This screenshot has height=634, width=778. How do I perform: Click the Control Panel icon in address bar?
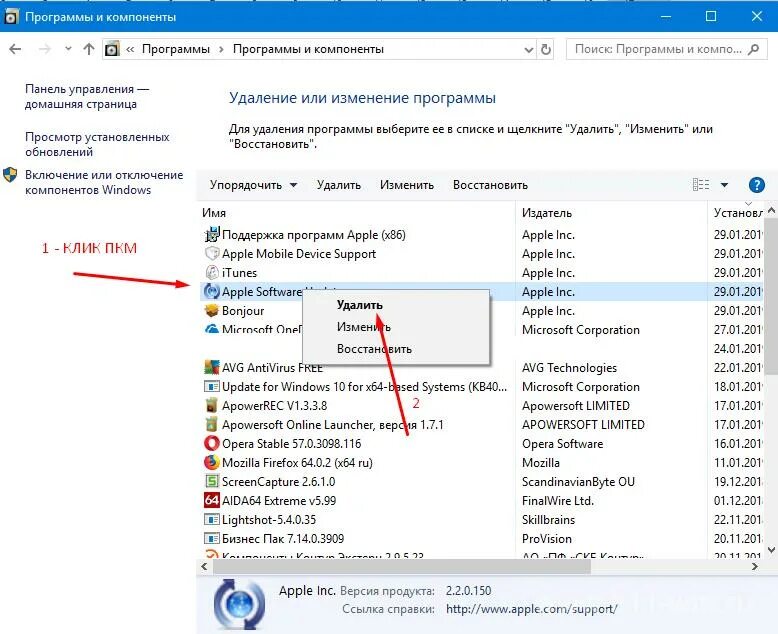tap(112, 49)
